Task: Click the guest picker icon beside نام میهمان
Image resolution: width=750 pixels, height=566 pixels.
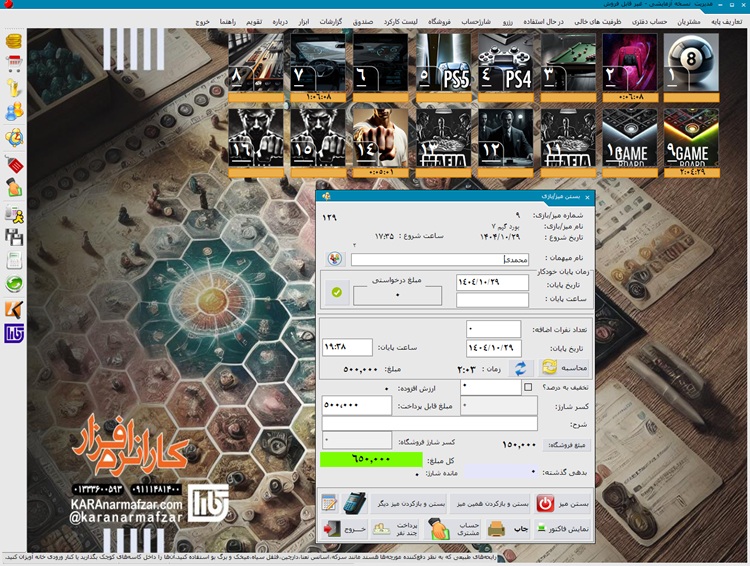Action: [335, 259]
